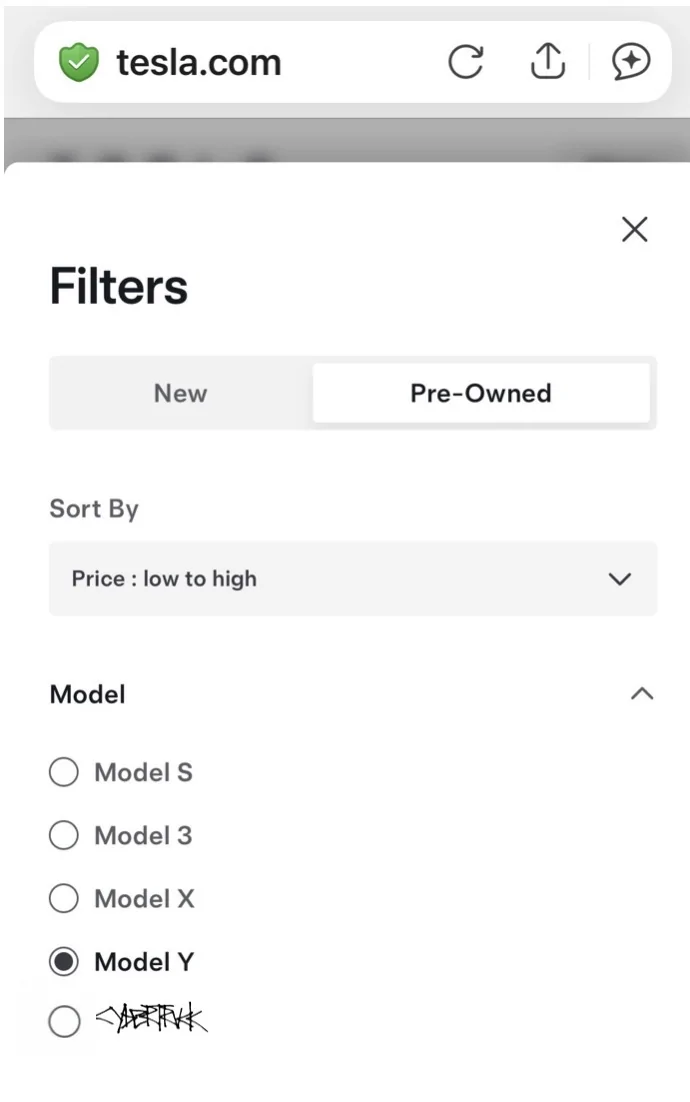Open the Price : low to high selector
This screenshot has height=1102, width=690.
point(353,579)
